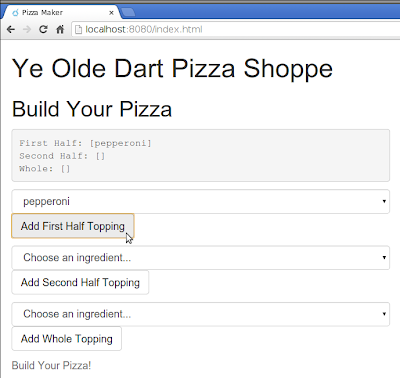Viewport: 400px width, 378px height.
Task: Click the Whole: [] line
Action: coord(45,169)
